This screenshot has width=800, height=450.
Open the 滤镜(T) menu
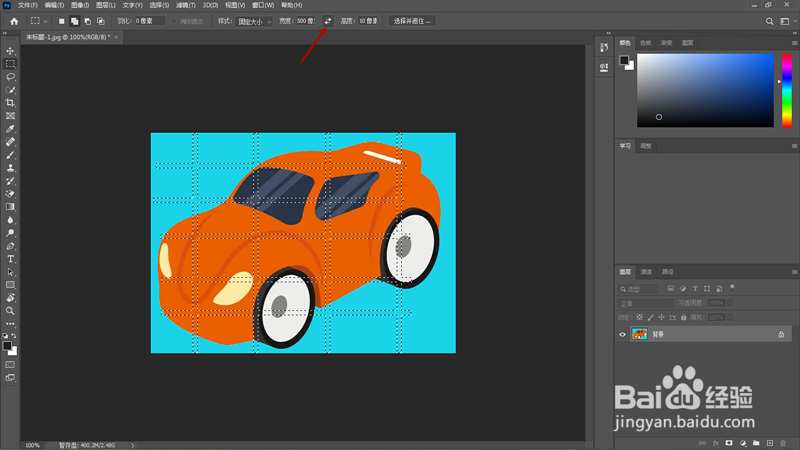click(184, 5)
